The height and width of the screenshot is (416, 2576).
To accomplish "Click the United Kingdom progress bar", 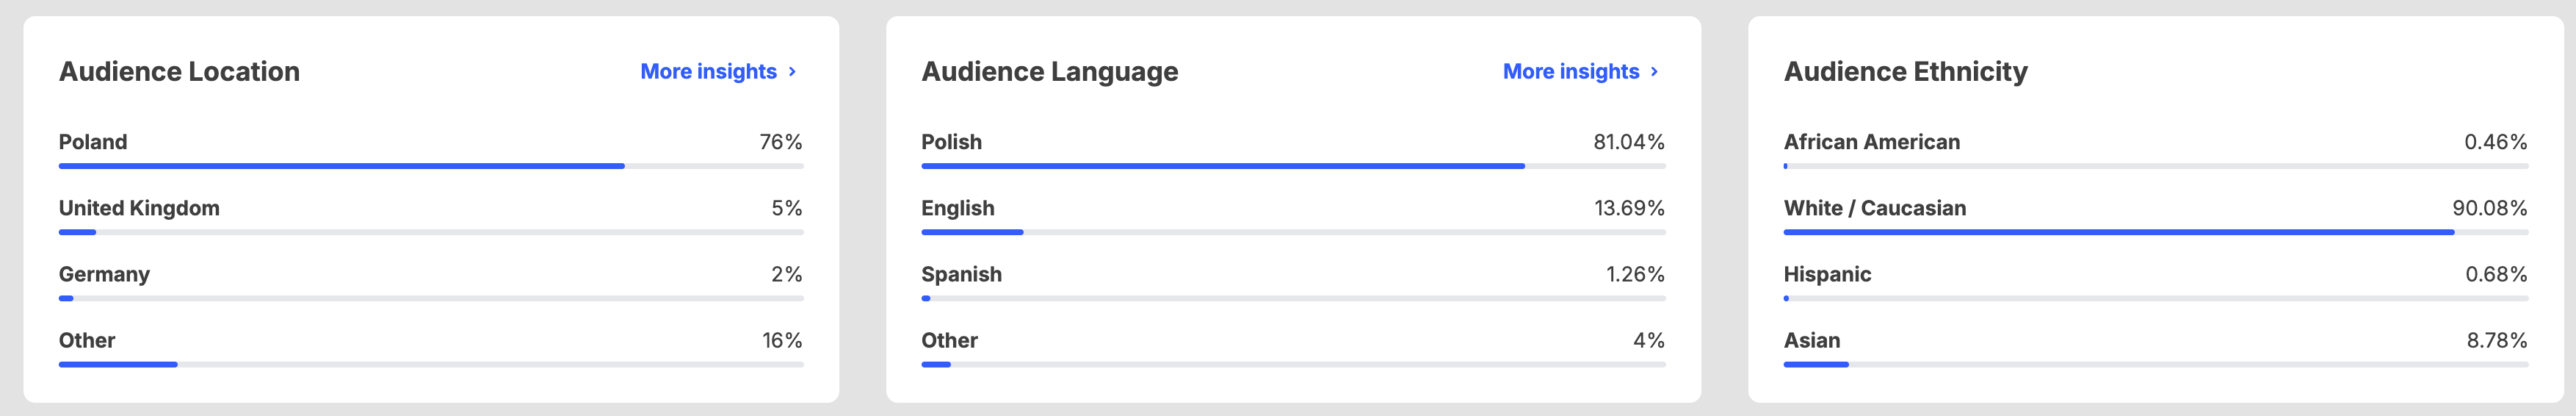I will (x=431, y=232).
